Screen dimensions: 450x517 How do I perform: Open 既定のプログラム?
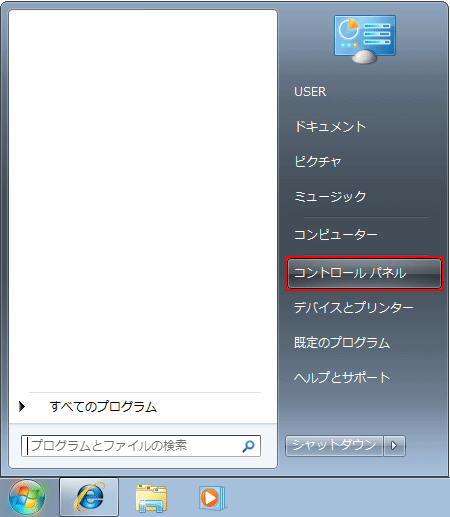[x=342, y=343]
